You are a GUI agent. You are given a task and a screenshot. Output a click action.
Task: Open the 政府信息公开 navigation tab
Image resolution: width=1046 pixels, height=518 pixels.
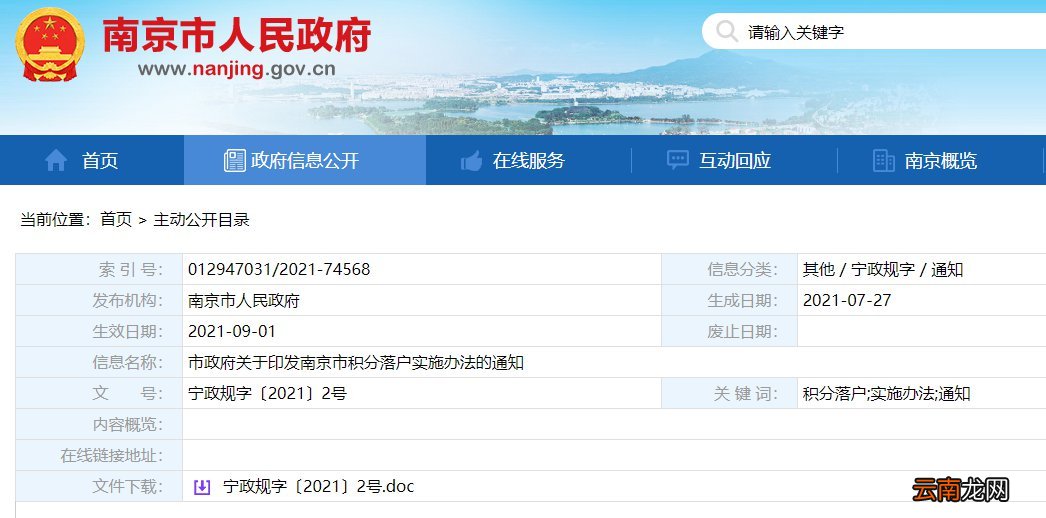[x=305, y=160]
